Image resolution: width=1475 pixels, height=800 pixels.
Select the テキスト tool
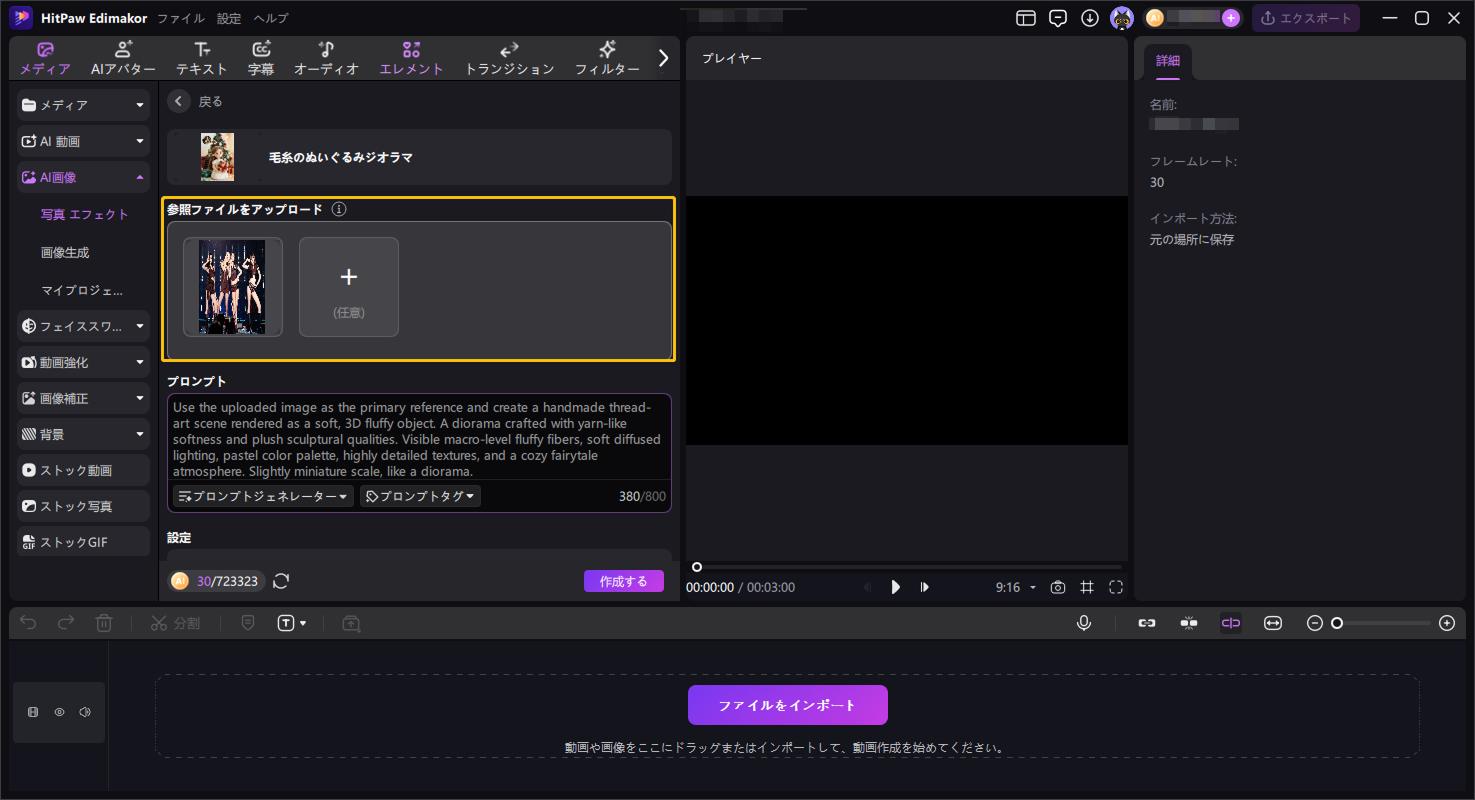(201, 57)
